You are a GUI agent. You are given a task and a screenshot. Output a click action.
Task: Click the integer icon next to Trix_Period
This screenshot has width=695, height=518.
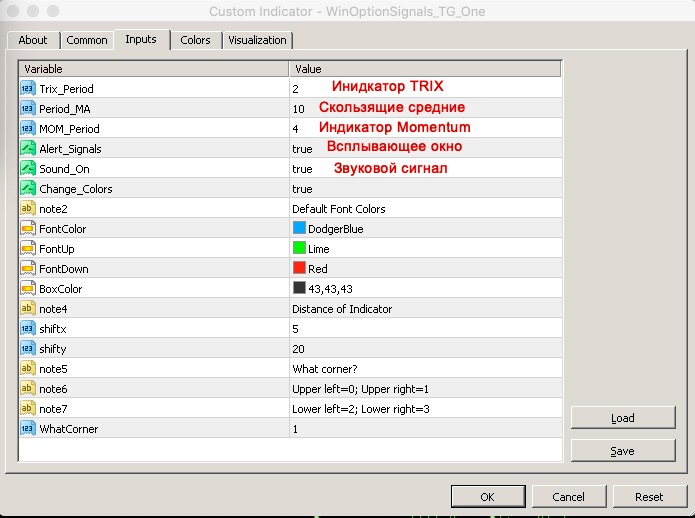tap(27, 88)
